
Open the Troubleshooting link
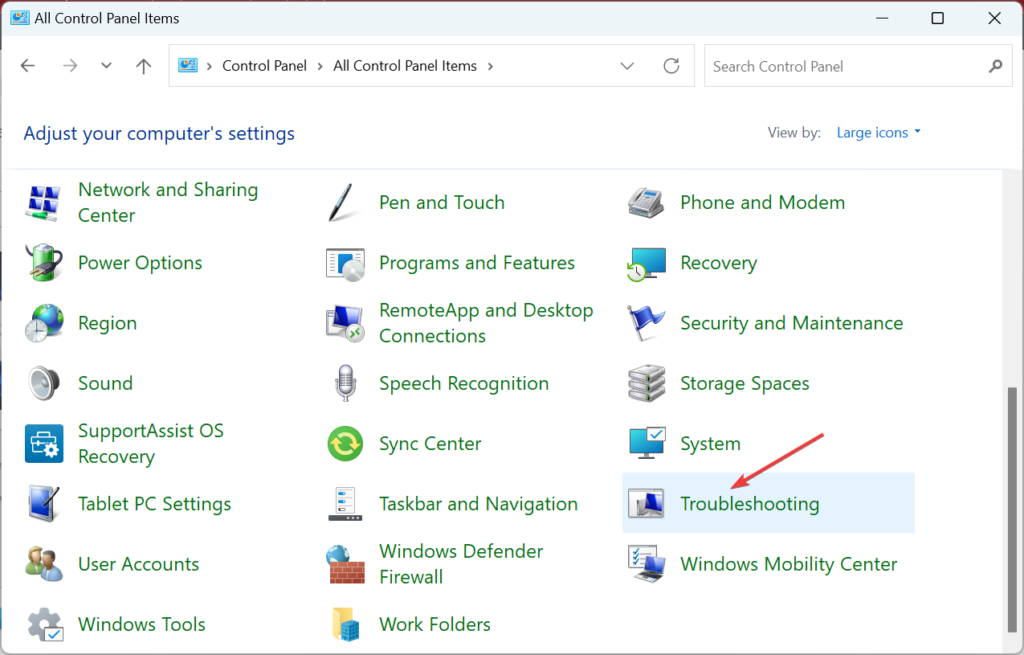click(750, 503)
